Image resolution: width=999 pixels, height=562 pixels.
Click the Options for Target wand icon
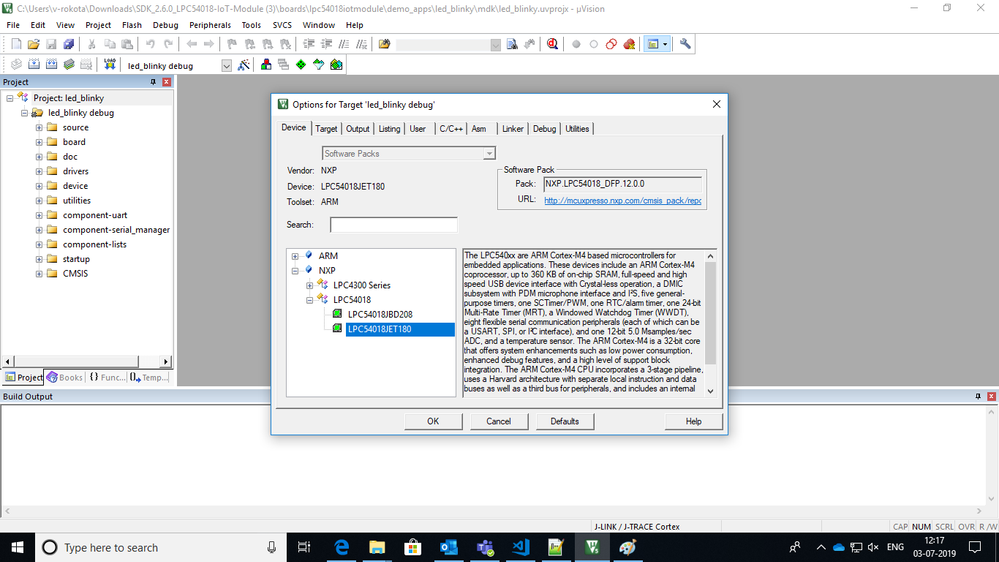coord(243,65)
